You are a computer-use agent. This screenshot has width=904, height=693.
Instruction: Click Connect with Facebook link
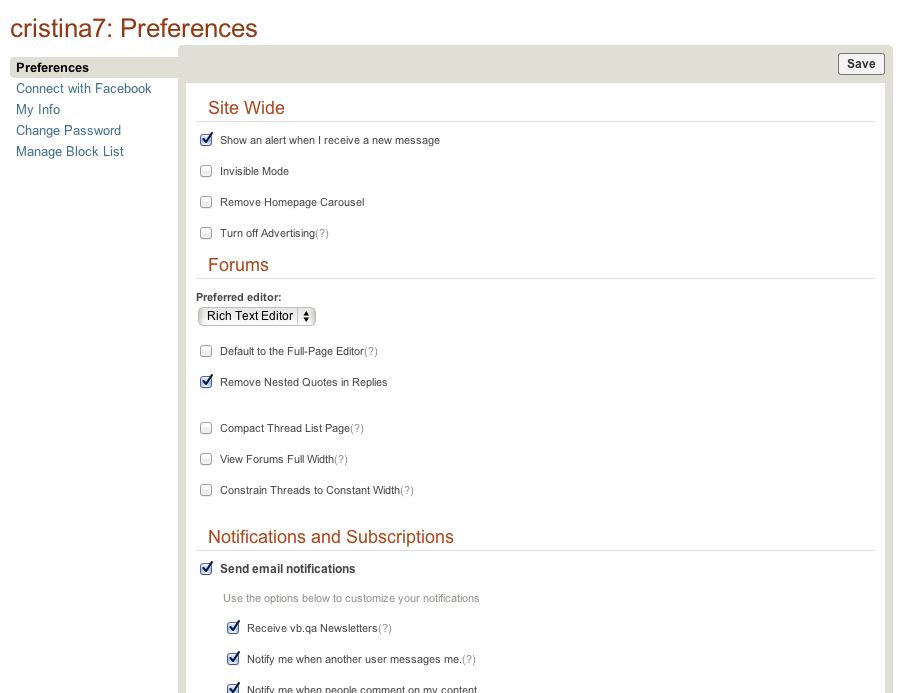click(x=84, y=89)
